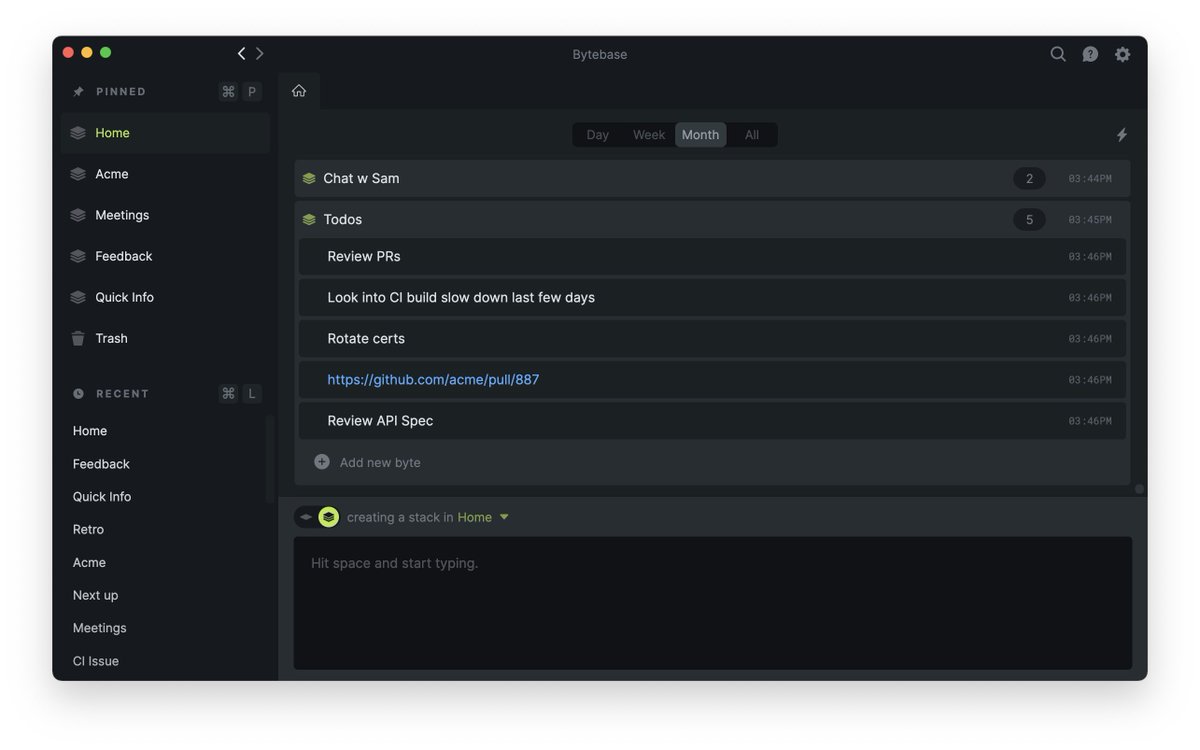Open Todos stack title
The image size is (1200, 750).
[343, 219]
